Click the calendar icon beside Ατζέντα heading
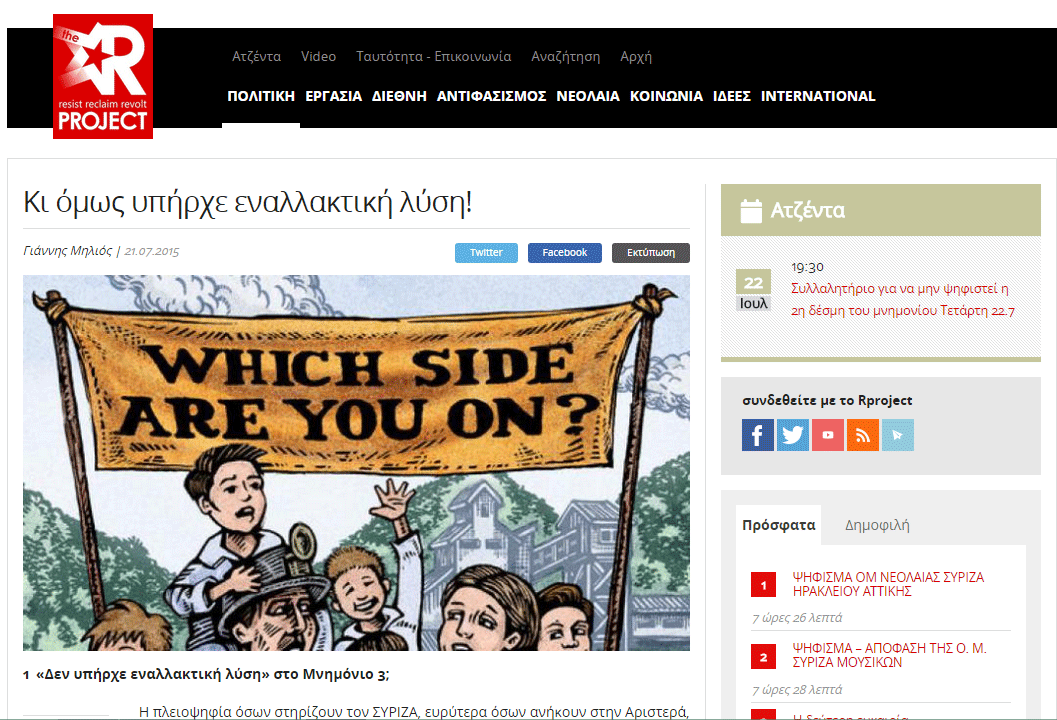 click(x=751, y=210)
